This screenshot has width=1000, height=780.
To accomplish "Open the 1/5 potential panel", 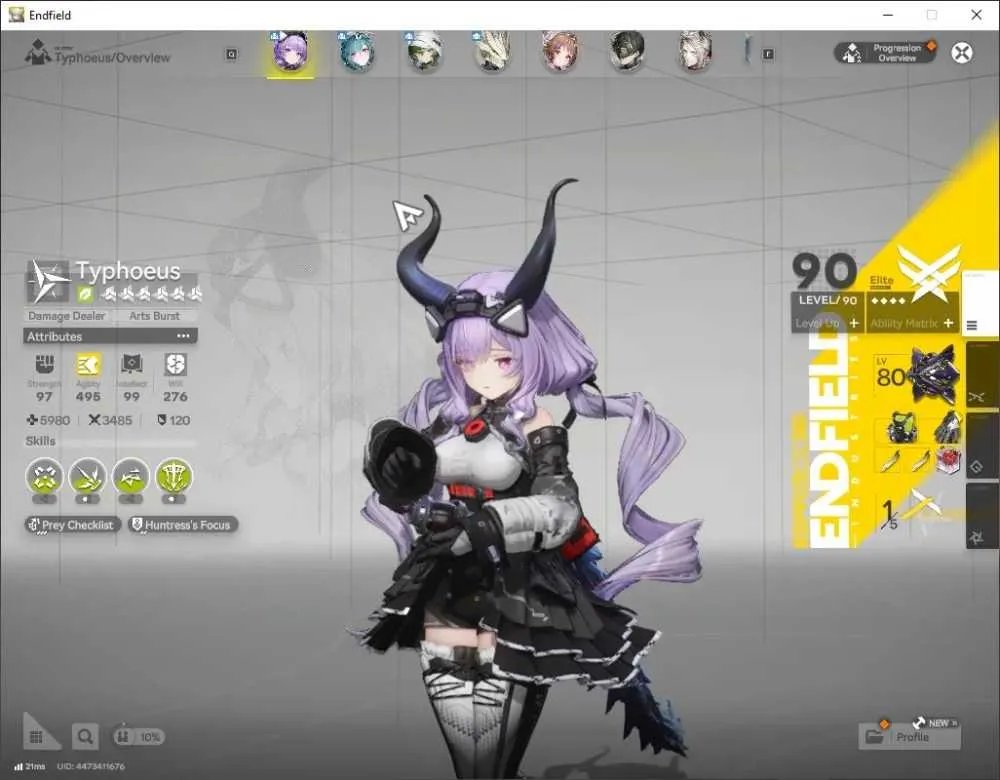I will pos(912,512).
